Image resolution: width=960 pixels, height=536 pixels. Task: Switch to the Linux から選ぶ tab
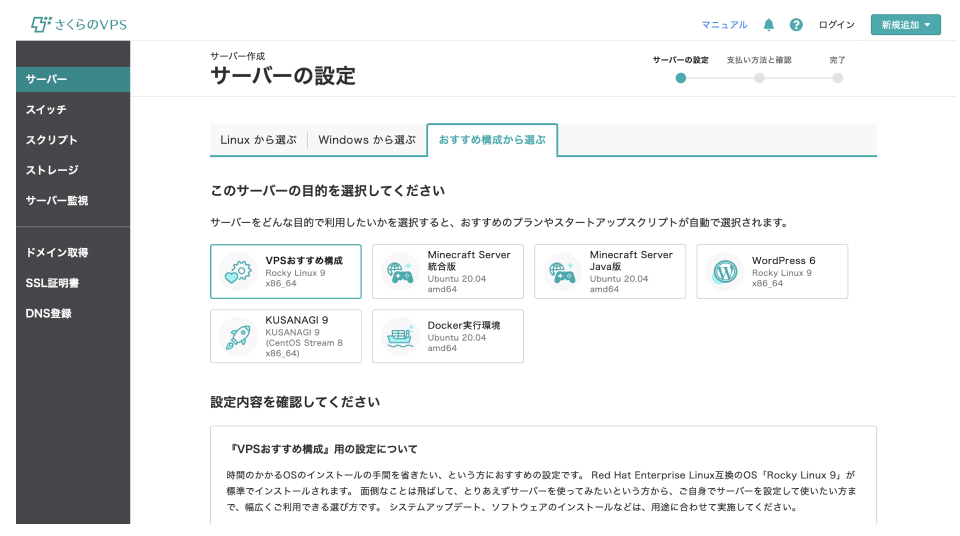pos(258,140)
